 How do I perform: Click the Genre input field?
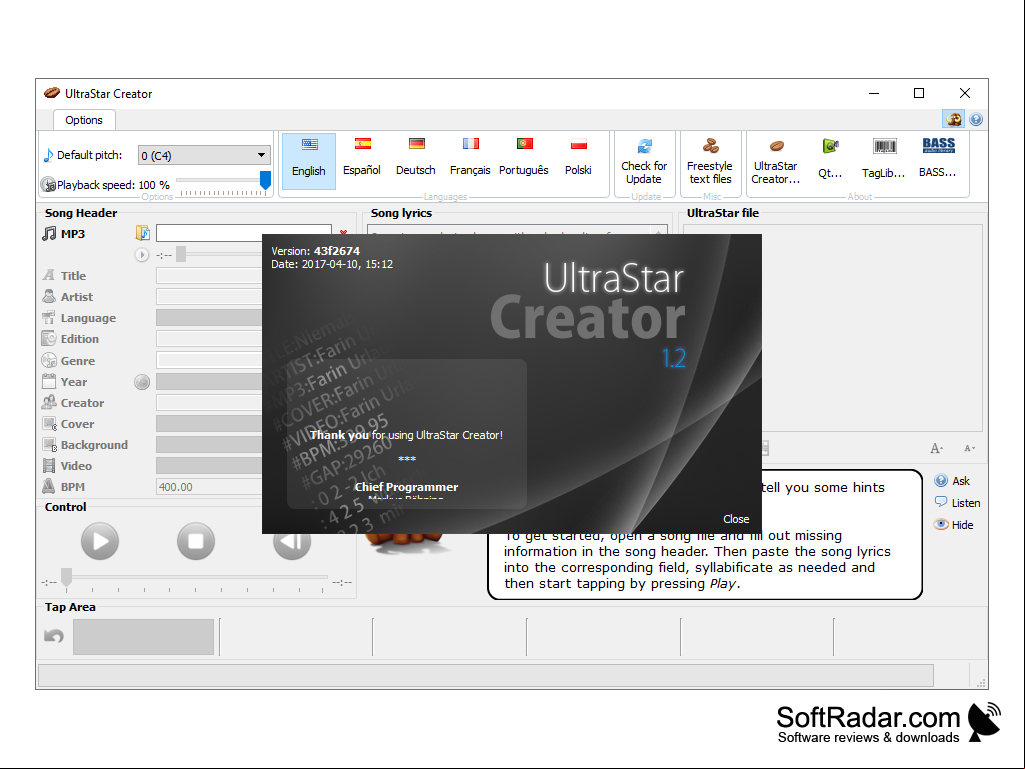click(x=209, y=360)
